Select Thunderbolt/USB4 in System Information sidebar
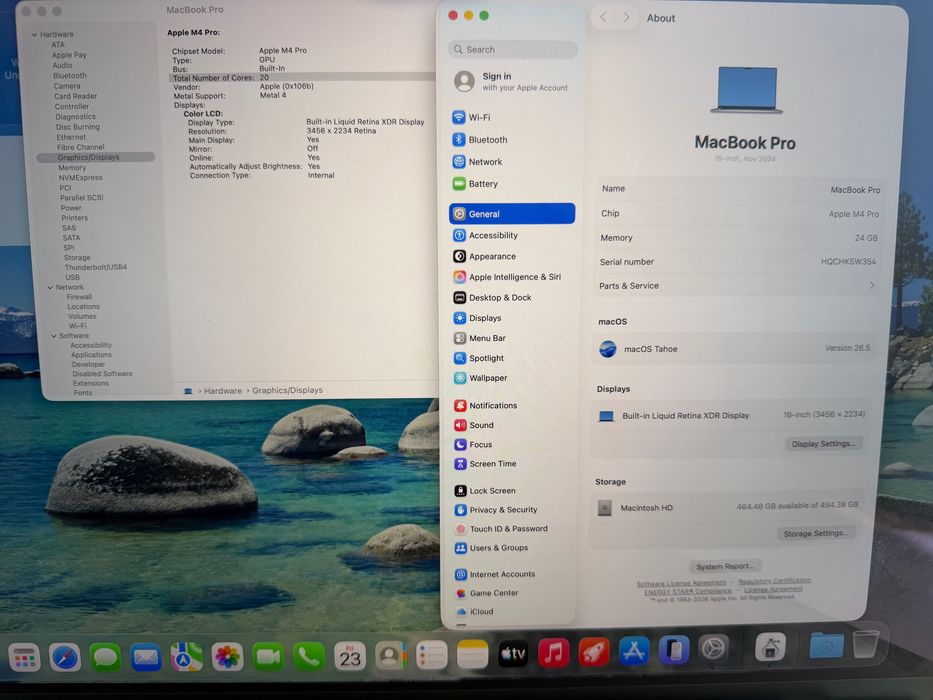933x700 pixels. click(96, 267)
